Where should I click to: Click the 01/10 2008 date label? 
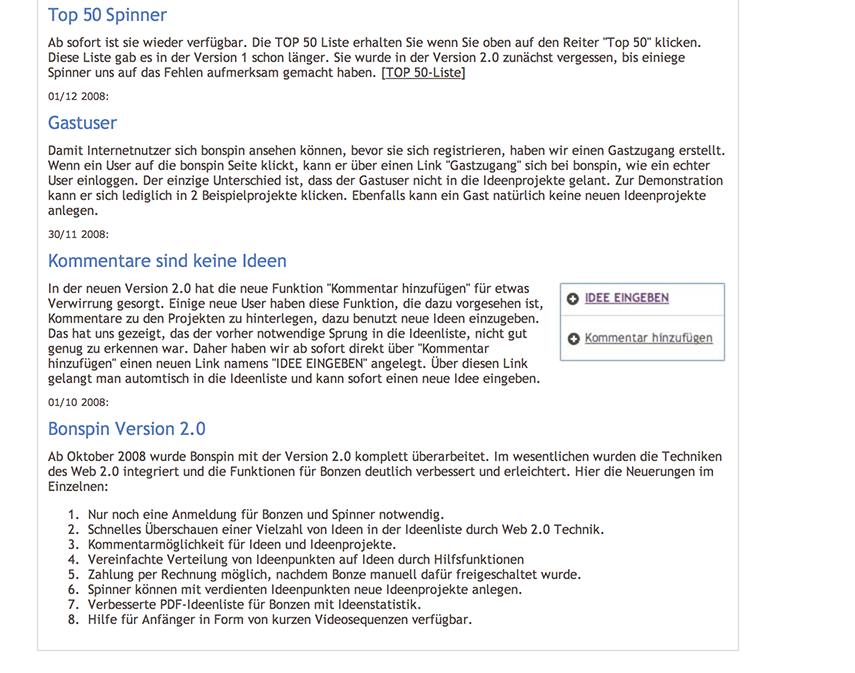(78, 402)
